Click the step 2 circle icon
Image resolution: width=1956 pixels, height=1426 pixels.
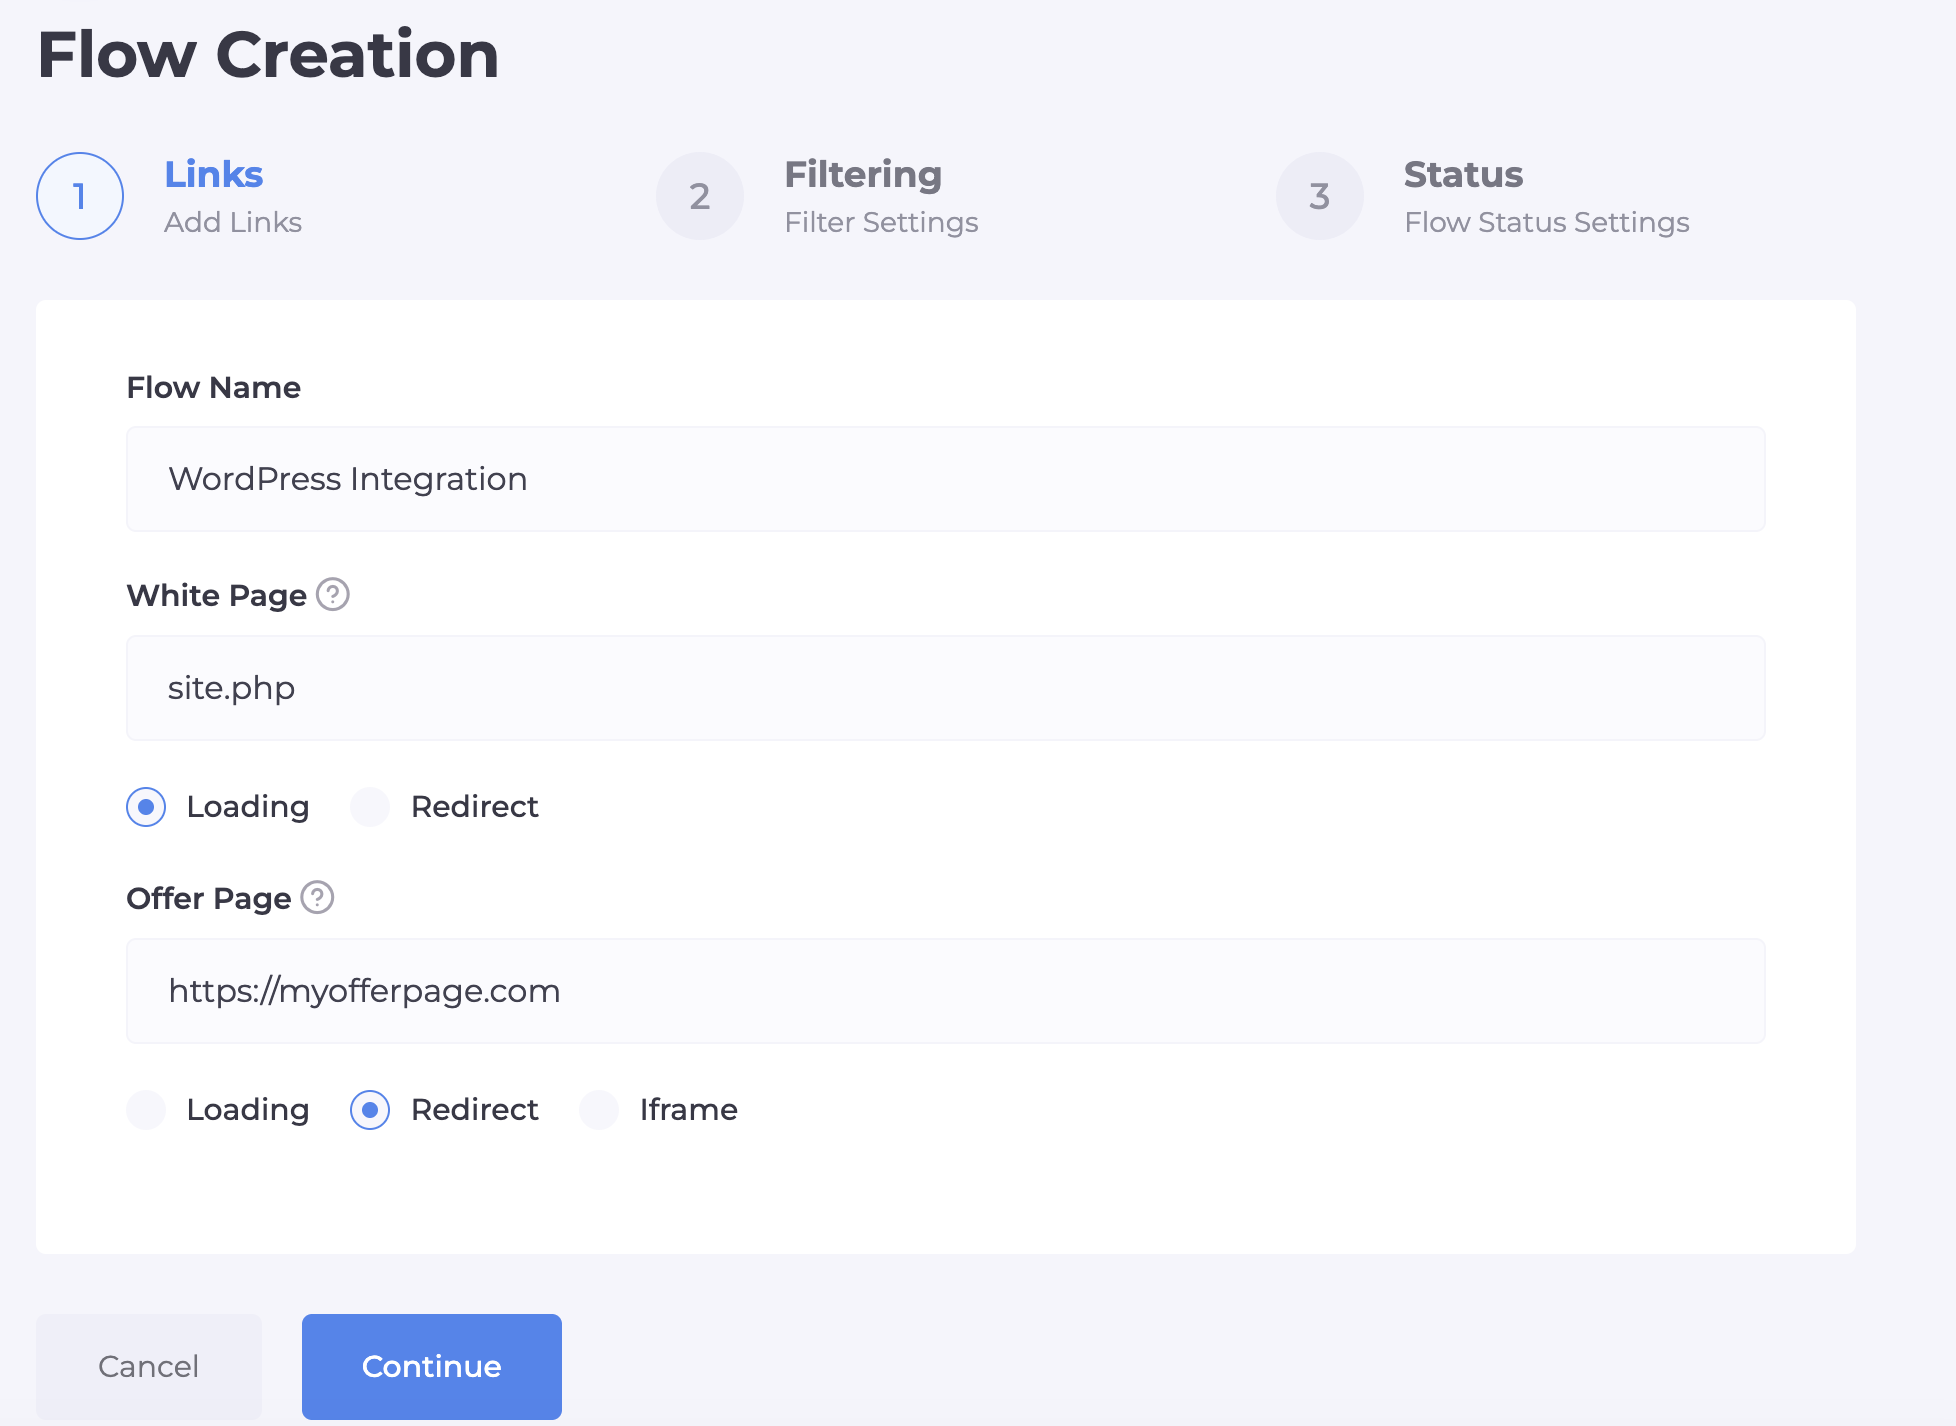pos(700,196)
